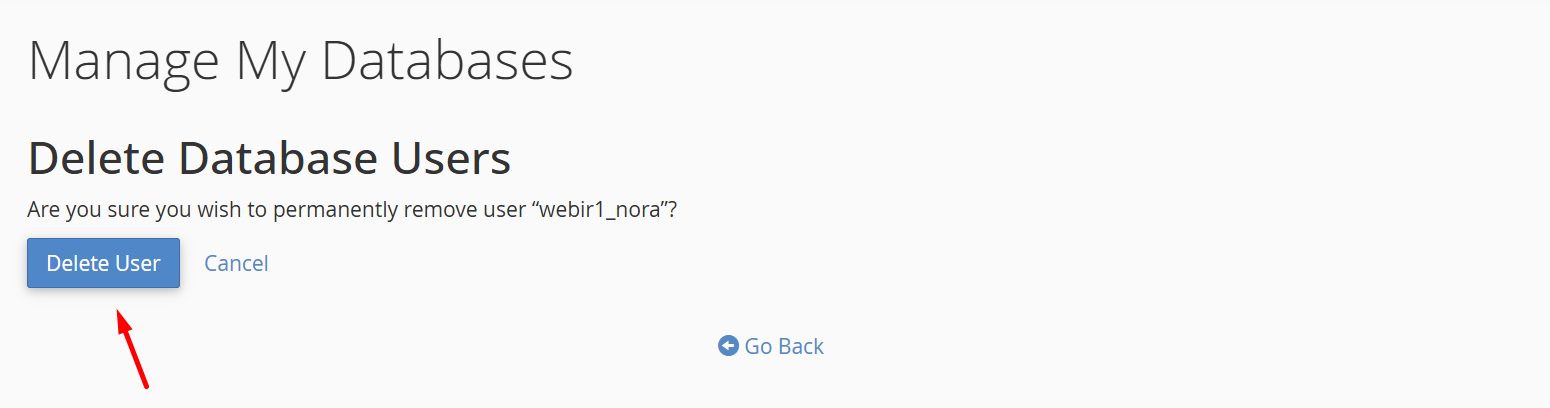Select the Cancel link beside Delete User

point(236,263)
